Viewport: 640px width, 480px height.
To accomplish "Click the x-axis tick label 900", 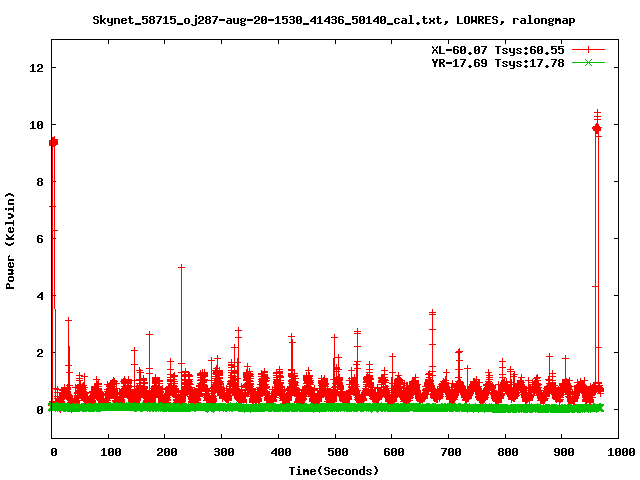I will 564,452.
